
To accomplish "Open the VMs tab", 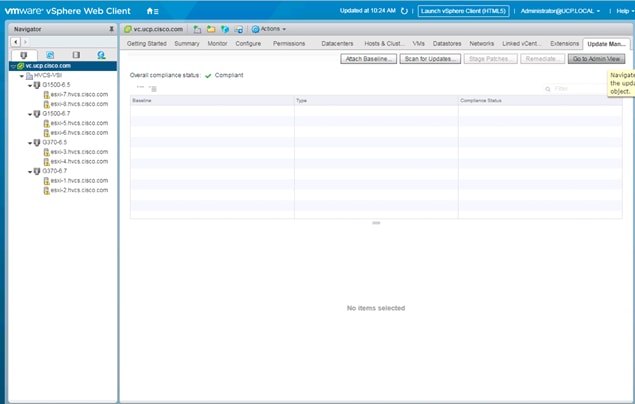I will tap(418, 43).
